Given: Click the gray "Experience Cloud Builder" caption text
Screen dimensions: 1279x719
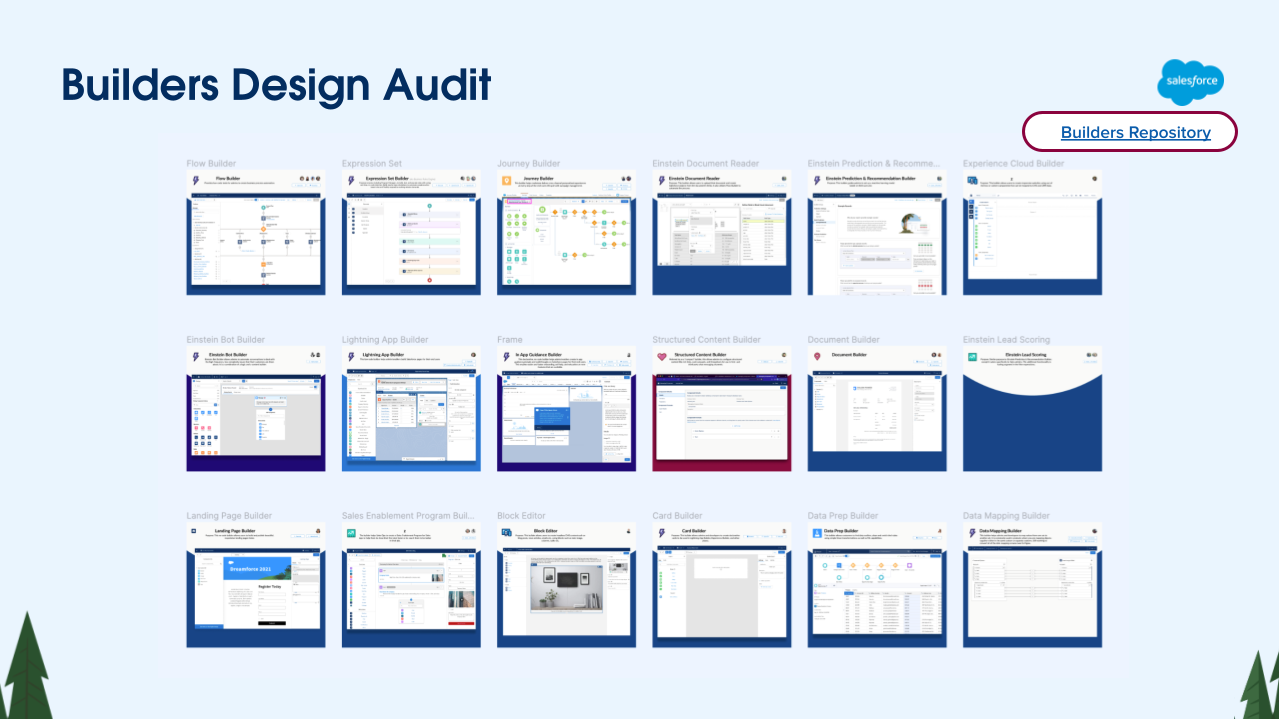Looking at the screenshot, I should [x=1016, y=163].
